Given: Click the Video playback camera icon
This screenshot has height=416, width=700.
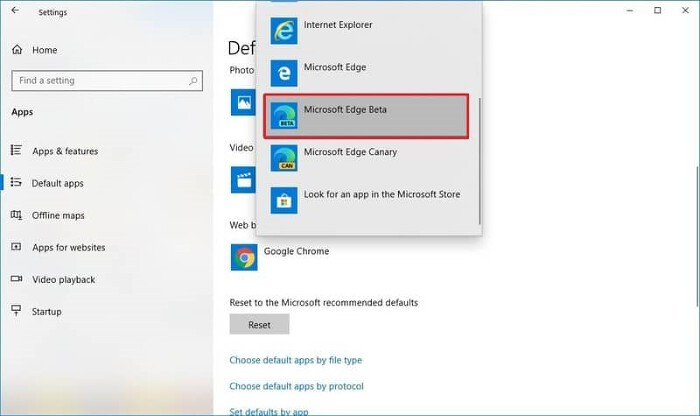Looking at the screenshot, I should click(x=16, y=279).
